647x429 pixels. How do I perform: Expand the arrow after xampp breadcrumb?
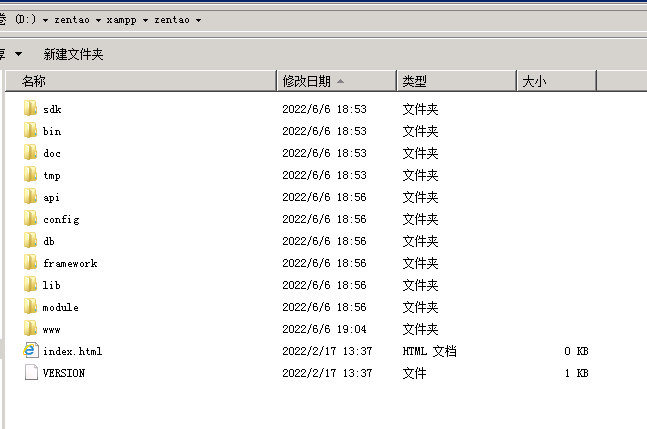point(145,20)
